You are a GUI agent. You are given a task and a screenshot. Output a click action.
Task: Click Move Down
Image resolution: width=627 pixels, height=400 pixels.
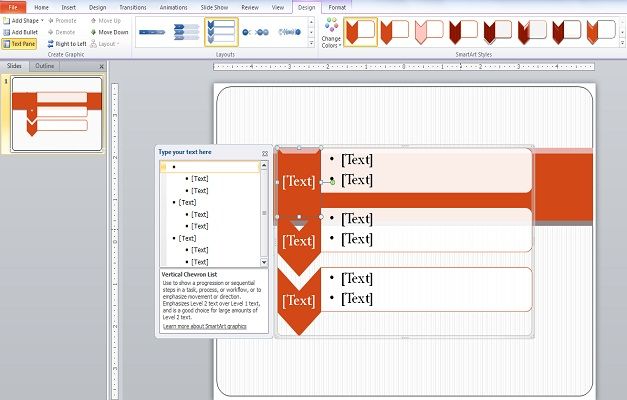[109, 32]
